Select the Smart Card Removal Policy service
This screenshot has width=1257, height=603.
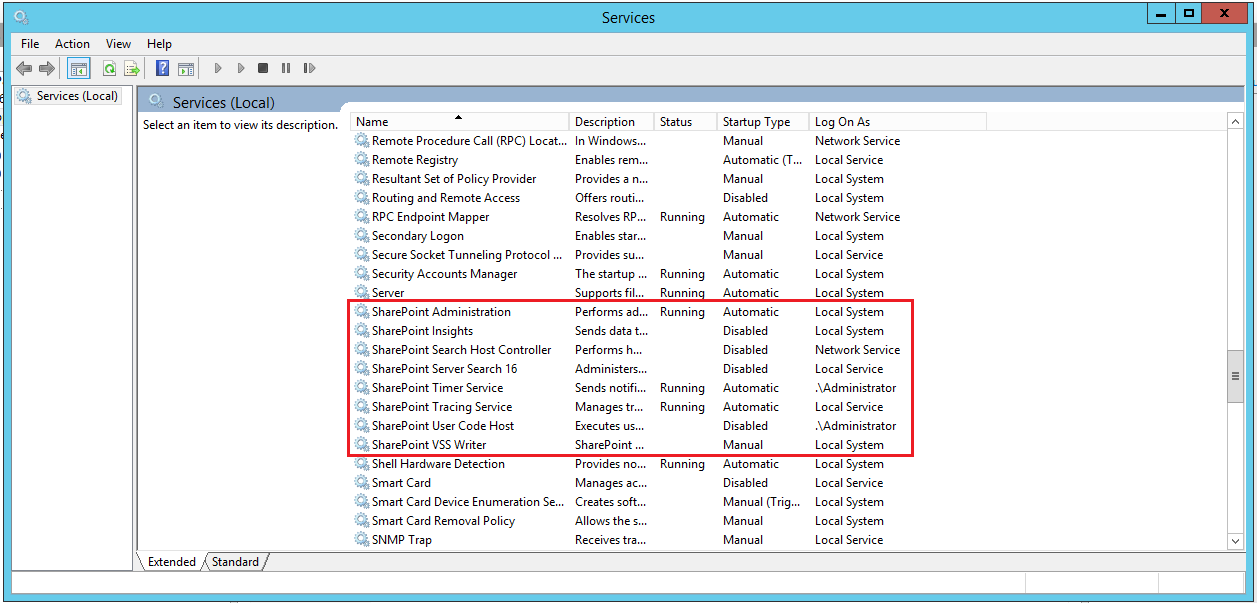coord(443,521)
